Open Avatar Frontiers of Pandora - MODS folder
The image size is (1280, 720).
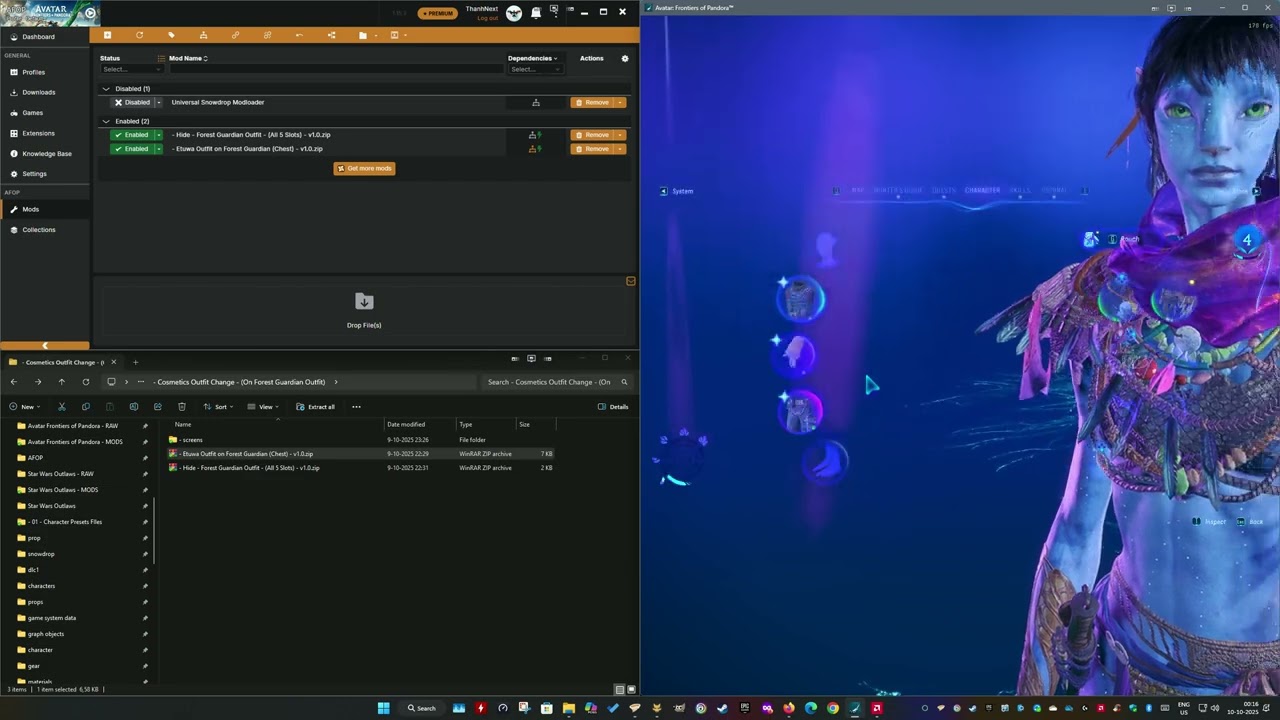(75, 442)
